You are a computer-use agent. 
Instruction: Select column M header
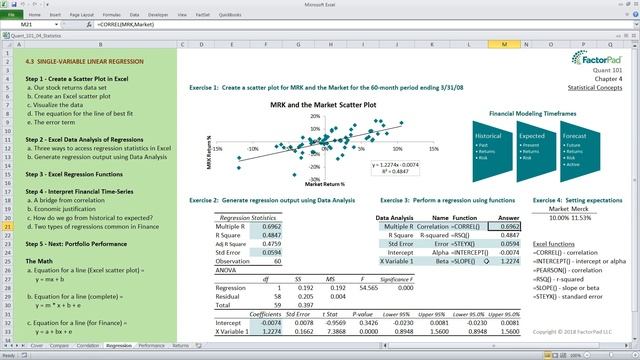pos(504,44)
